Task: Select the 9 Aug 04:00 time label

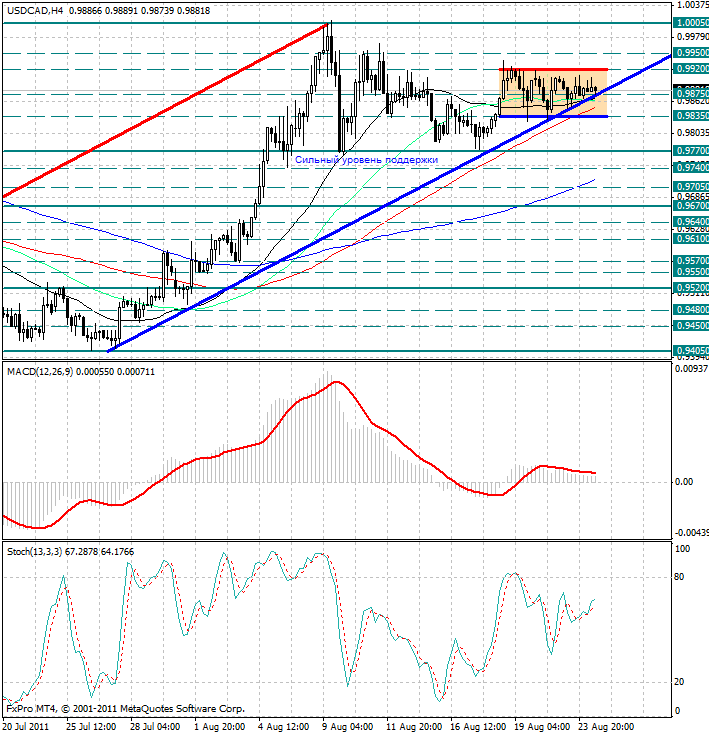Action: (x=348, y=727)
